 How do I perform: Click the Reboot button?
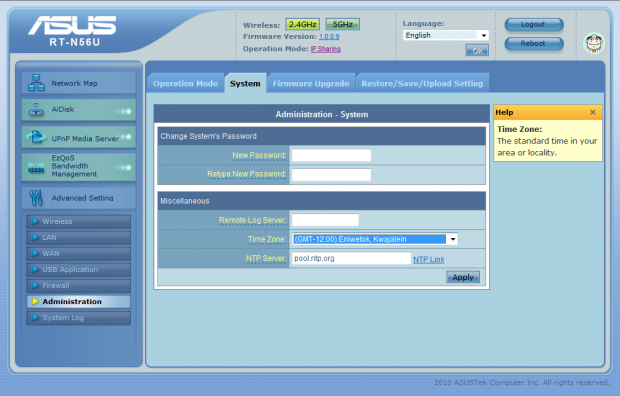(534, 44)
